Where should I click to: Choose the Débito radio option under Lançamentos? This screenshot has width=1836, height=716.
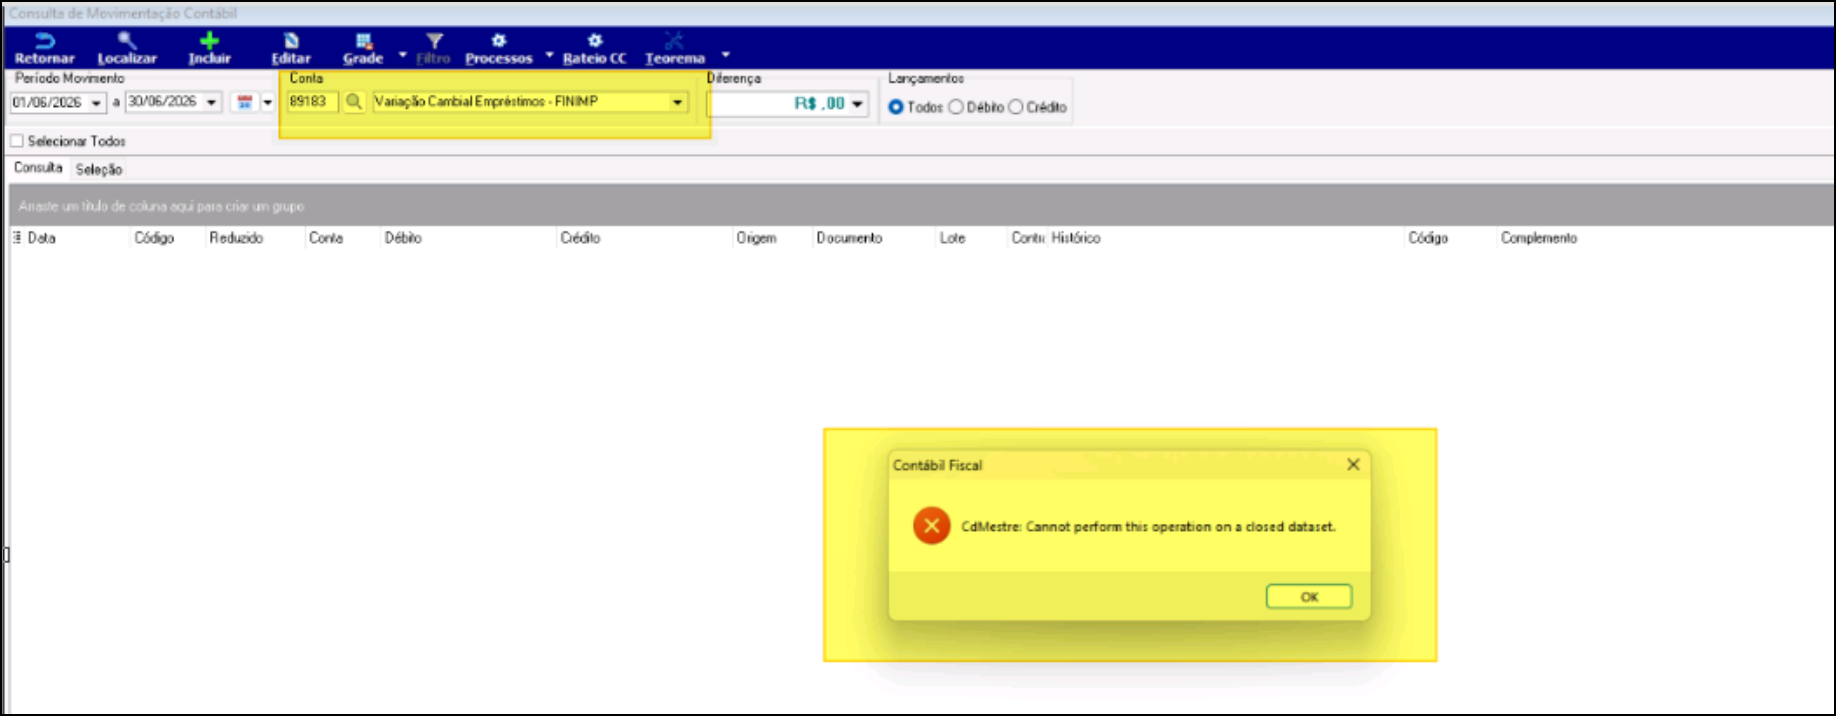pos(956,107)
